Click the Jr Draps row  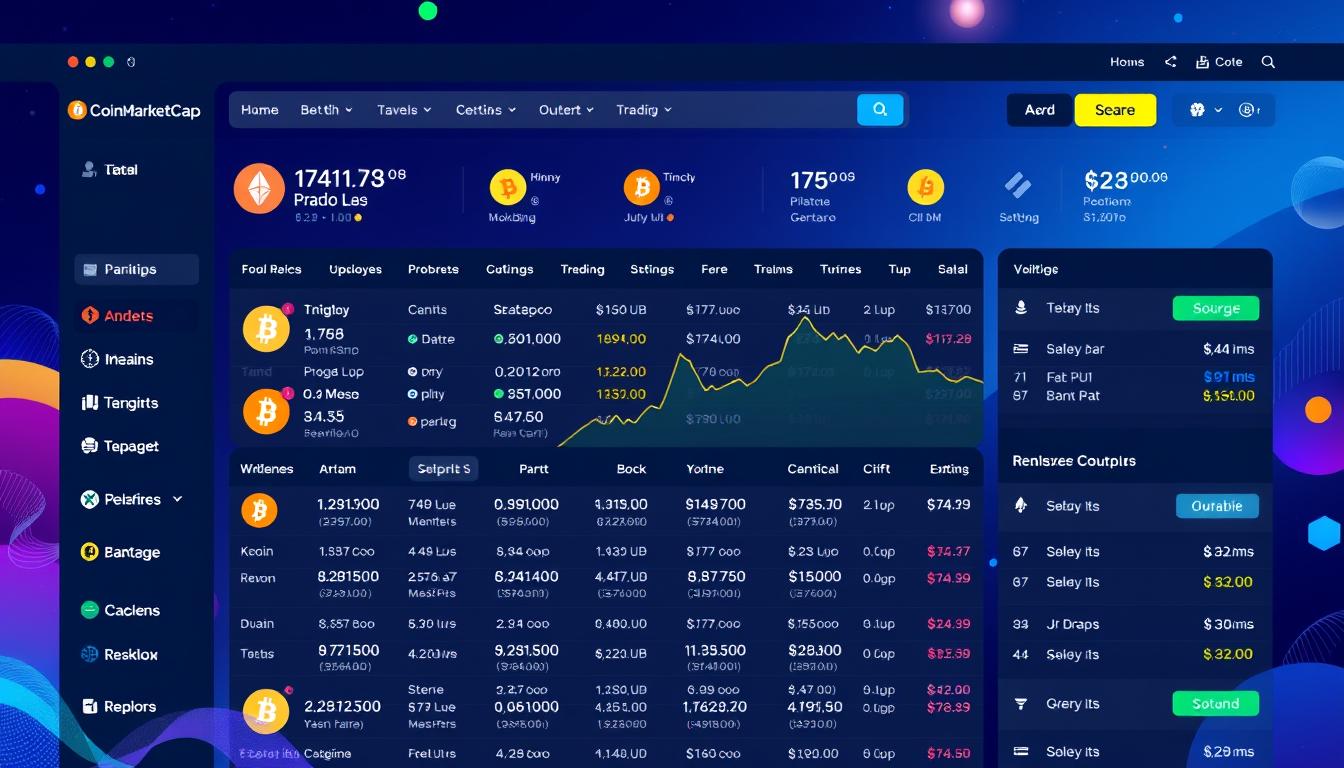click(1135, 624)
